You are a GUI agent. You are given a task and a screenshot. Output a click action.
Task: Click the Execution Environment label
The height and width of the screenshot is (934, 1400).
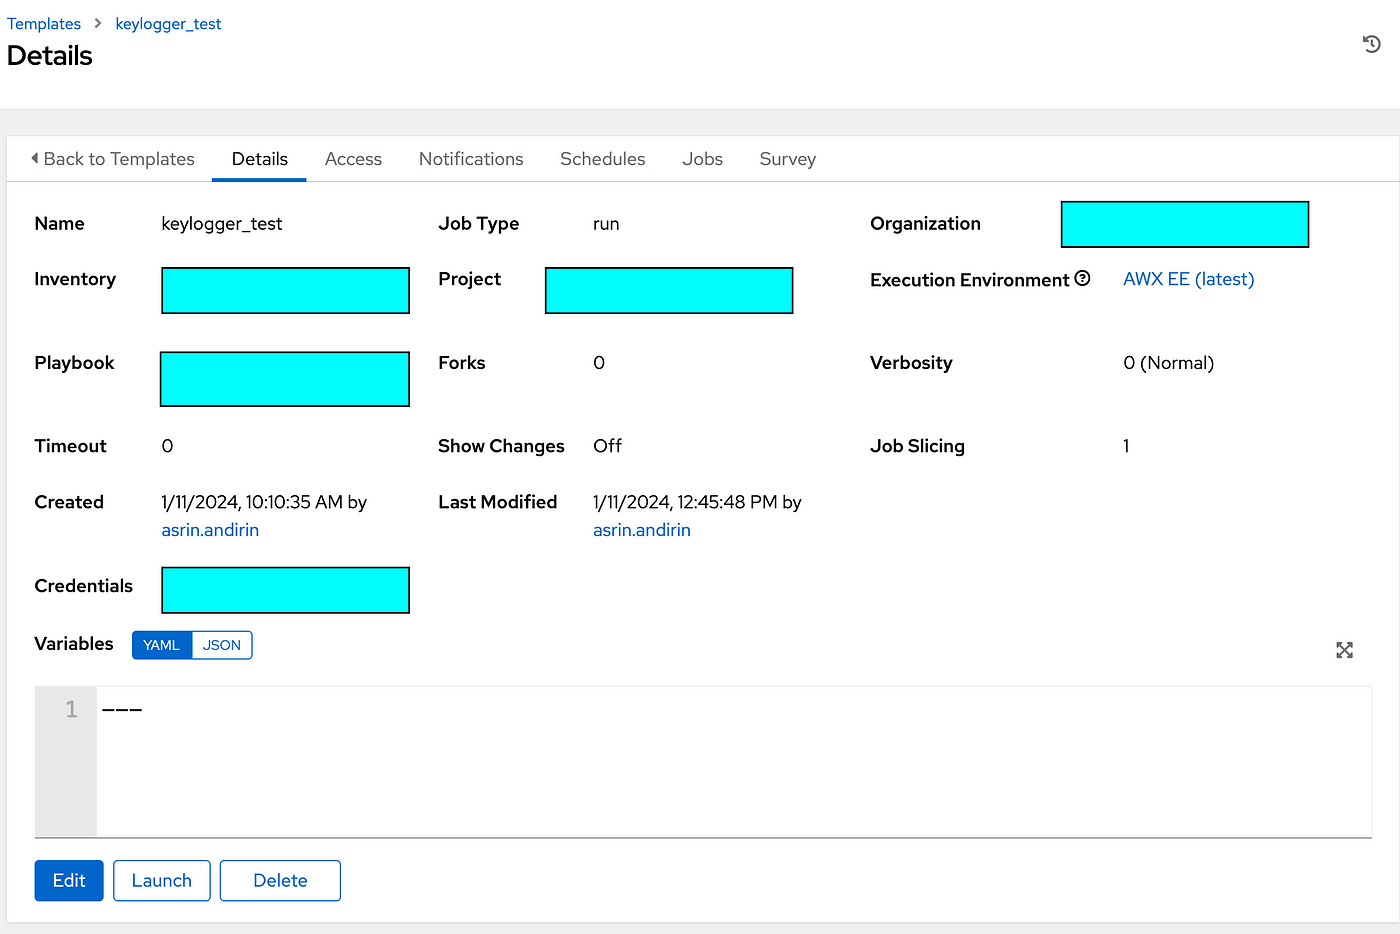[969, 280]
